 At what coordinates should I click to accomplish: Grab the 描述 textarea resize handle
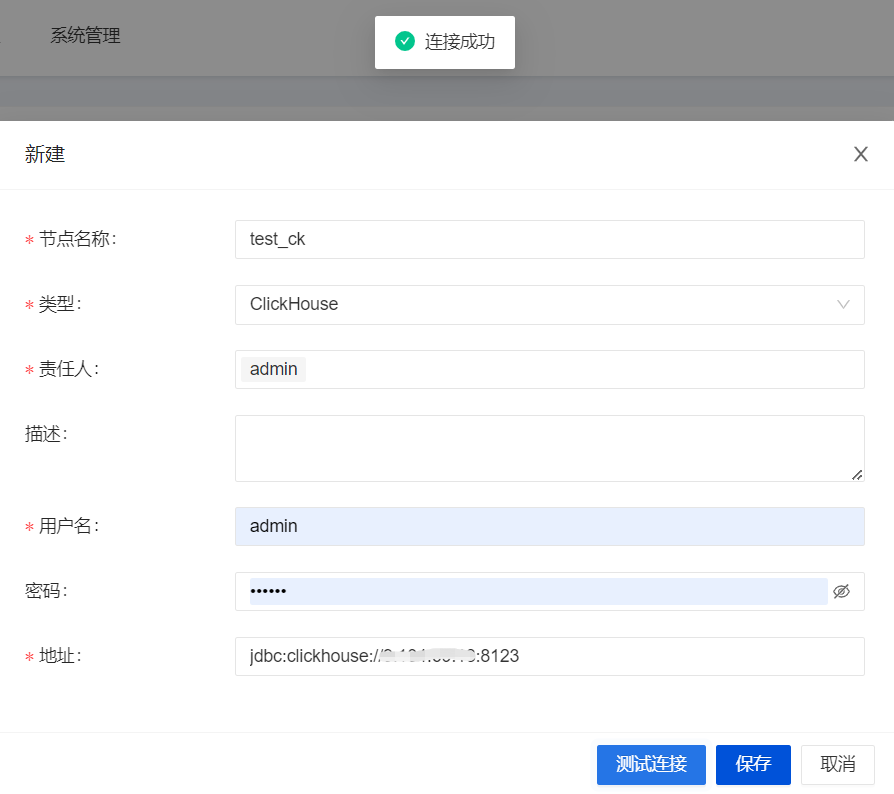point(857,475)
